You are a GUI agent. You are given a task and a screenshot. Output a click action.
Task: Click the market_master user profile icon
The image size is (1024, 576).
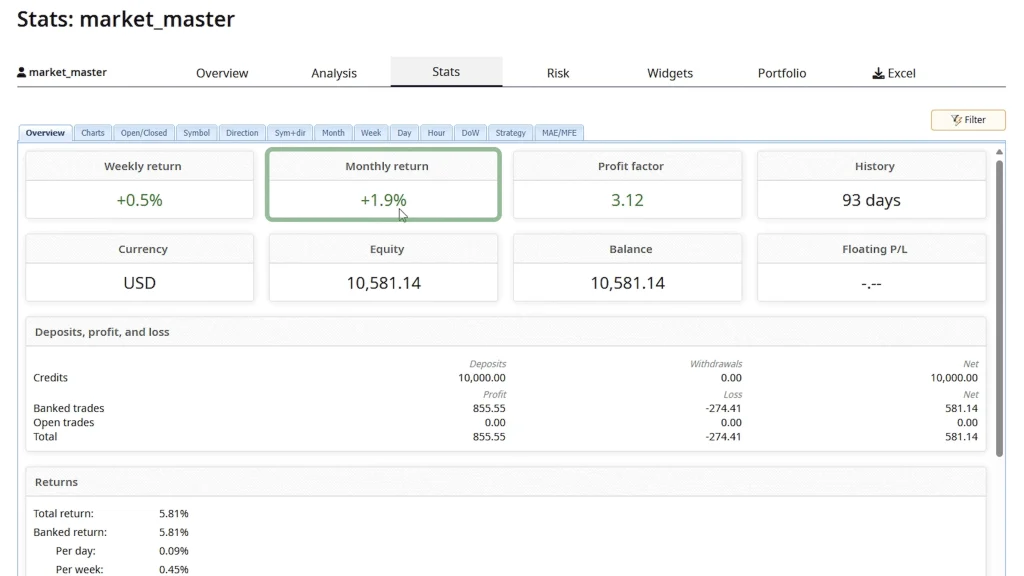coord(22,73)
